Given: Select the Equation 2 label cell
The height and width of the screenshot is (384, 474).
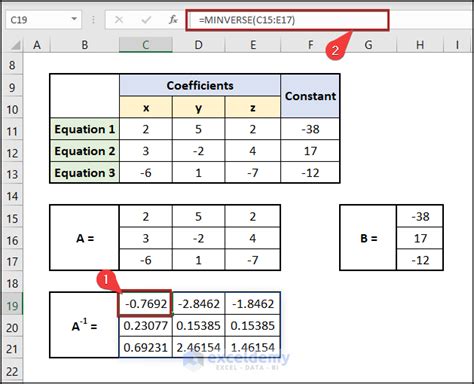Looking at the screenshot, I should [x=85, y=151].
